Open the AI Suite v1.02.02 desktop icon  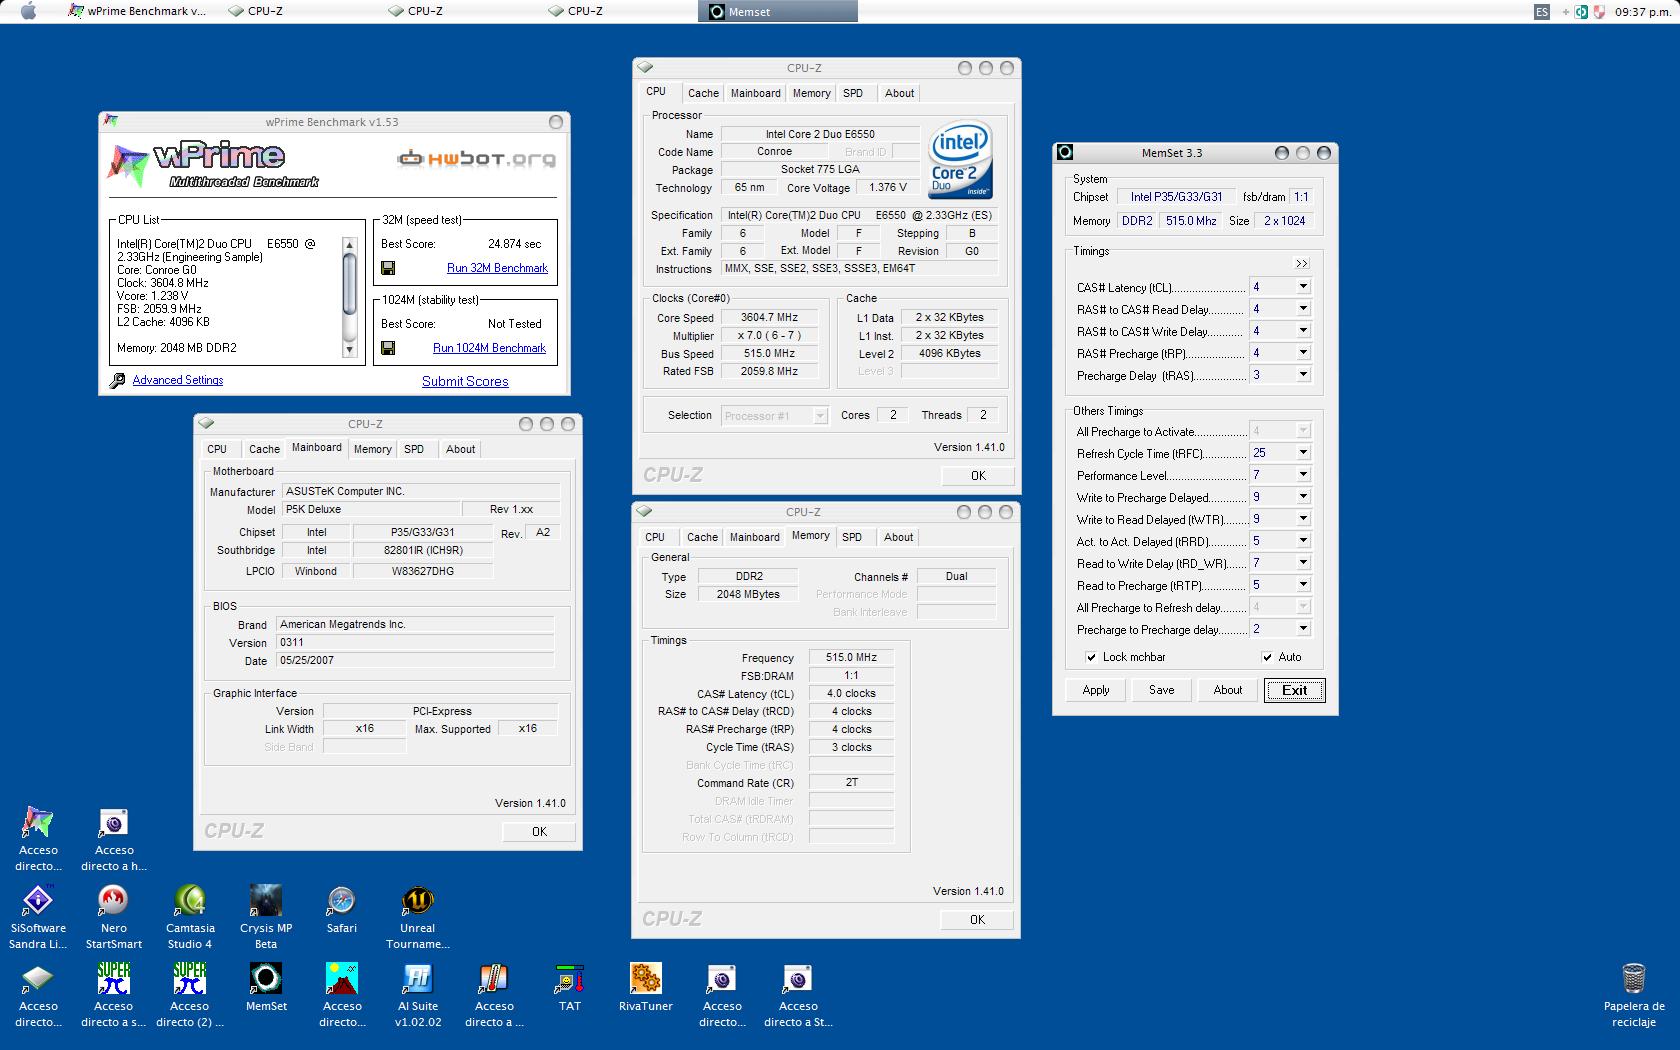point(418,979)
